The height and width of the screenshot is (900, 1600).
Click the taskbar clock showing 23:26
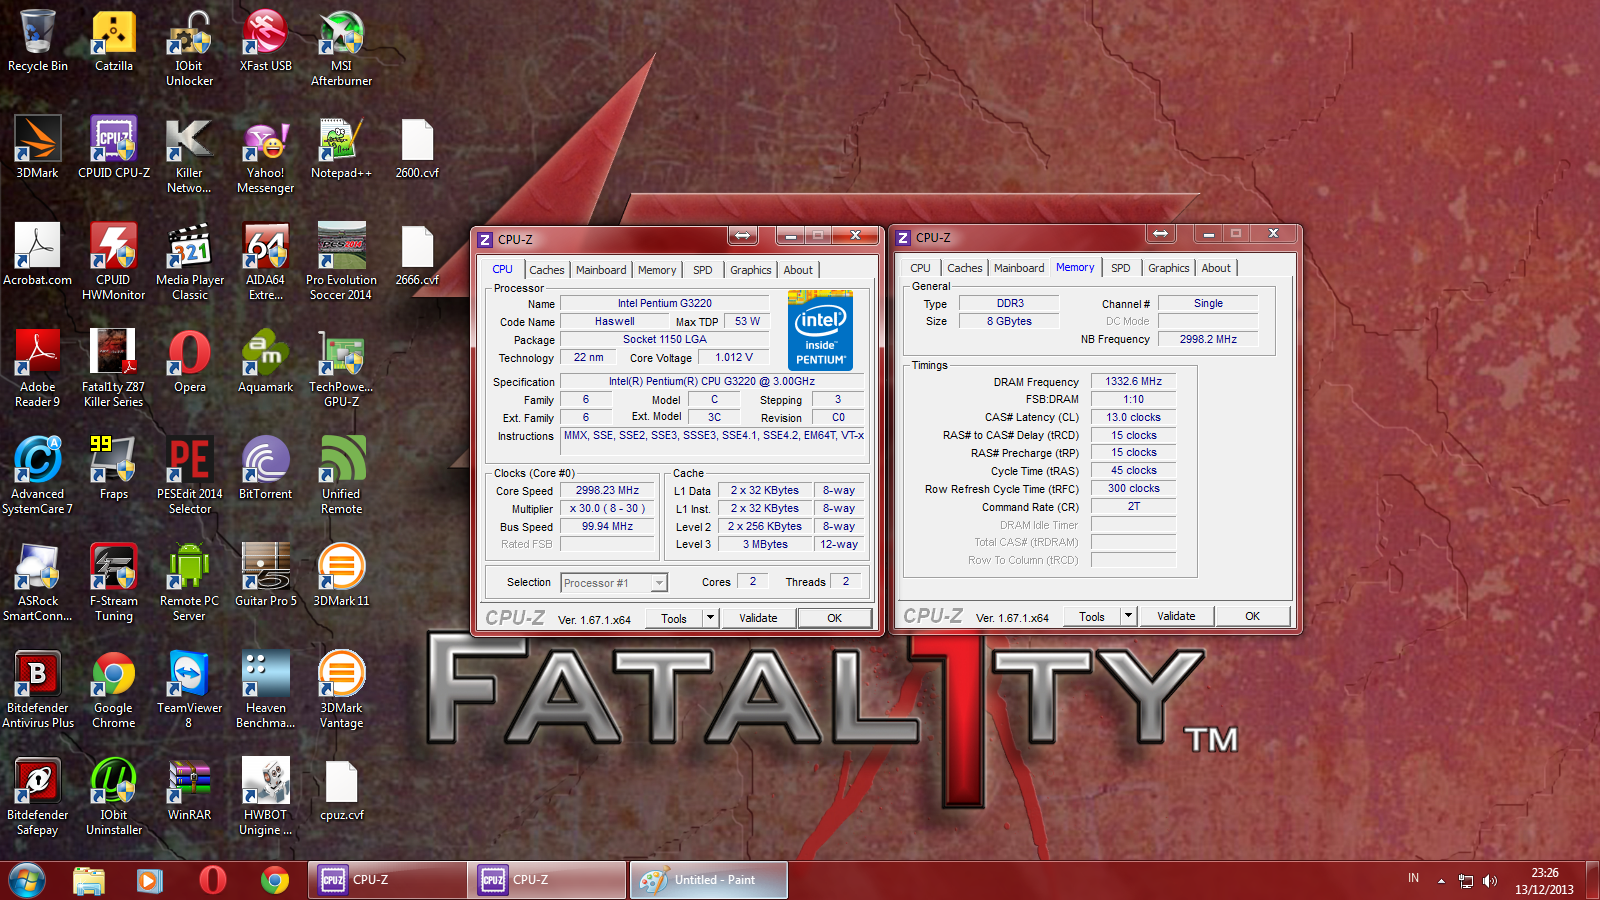pos(1544,881)
